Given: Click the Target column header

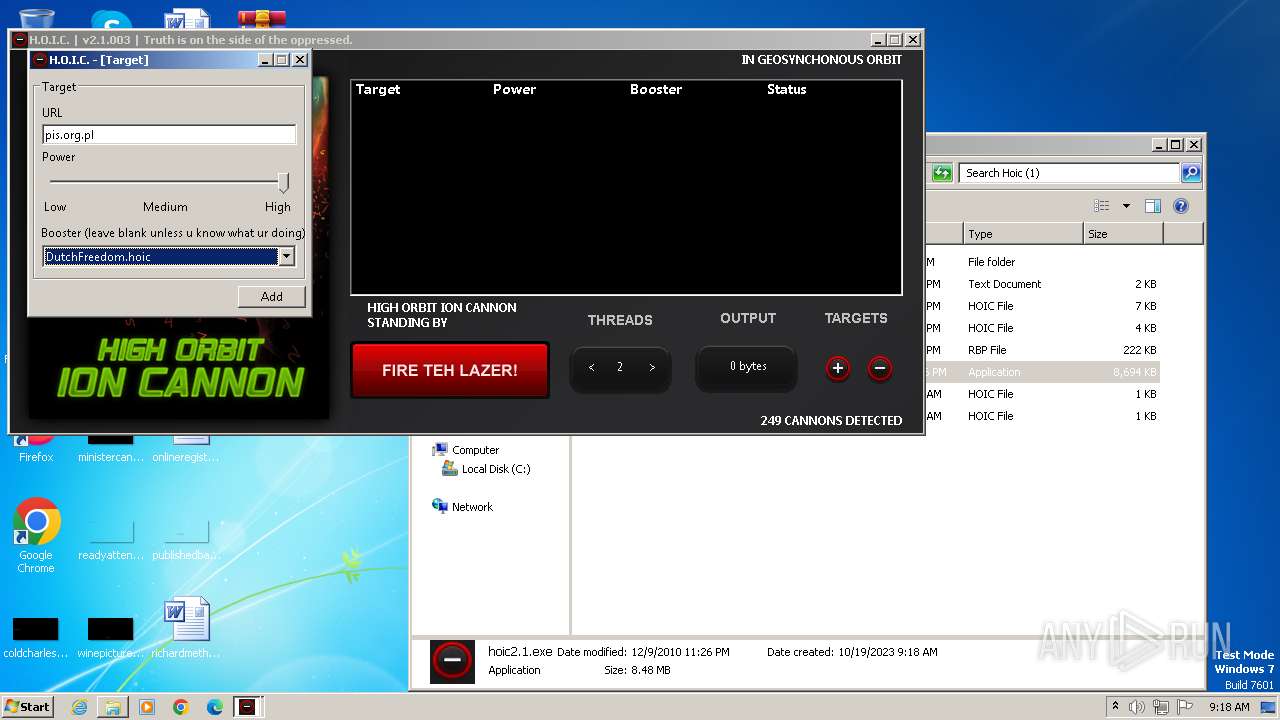Looking at the screenshot, I should click(x=378, y=89).
